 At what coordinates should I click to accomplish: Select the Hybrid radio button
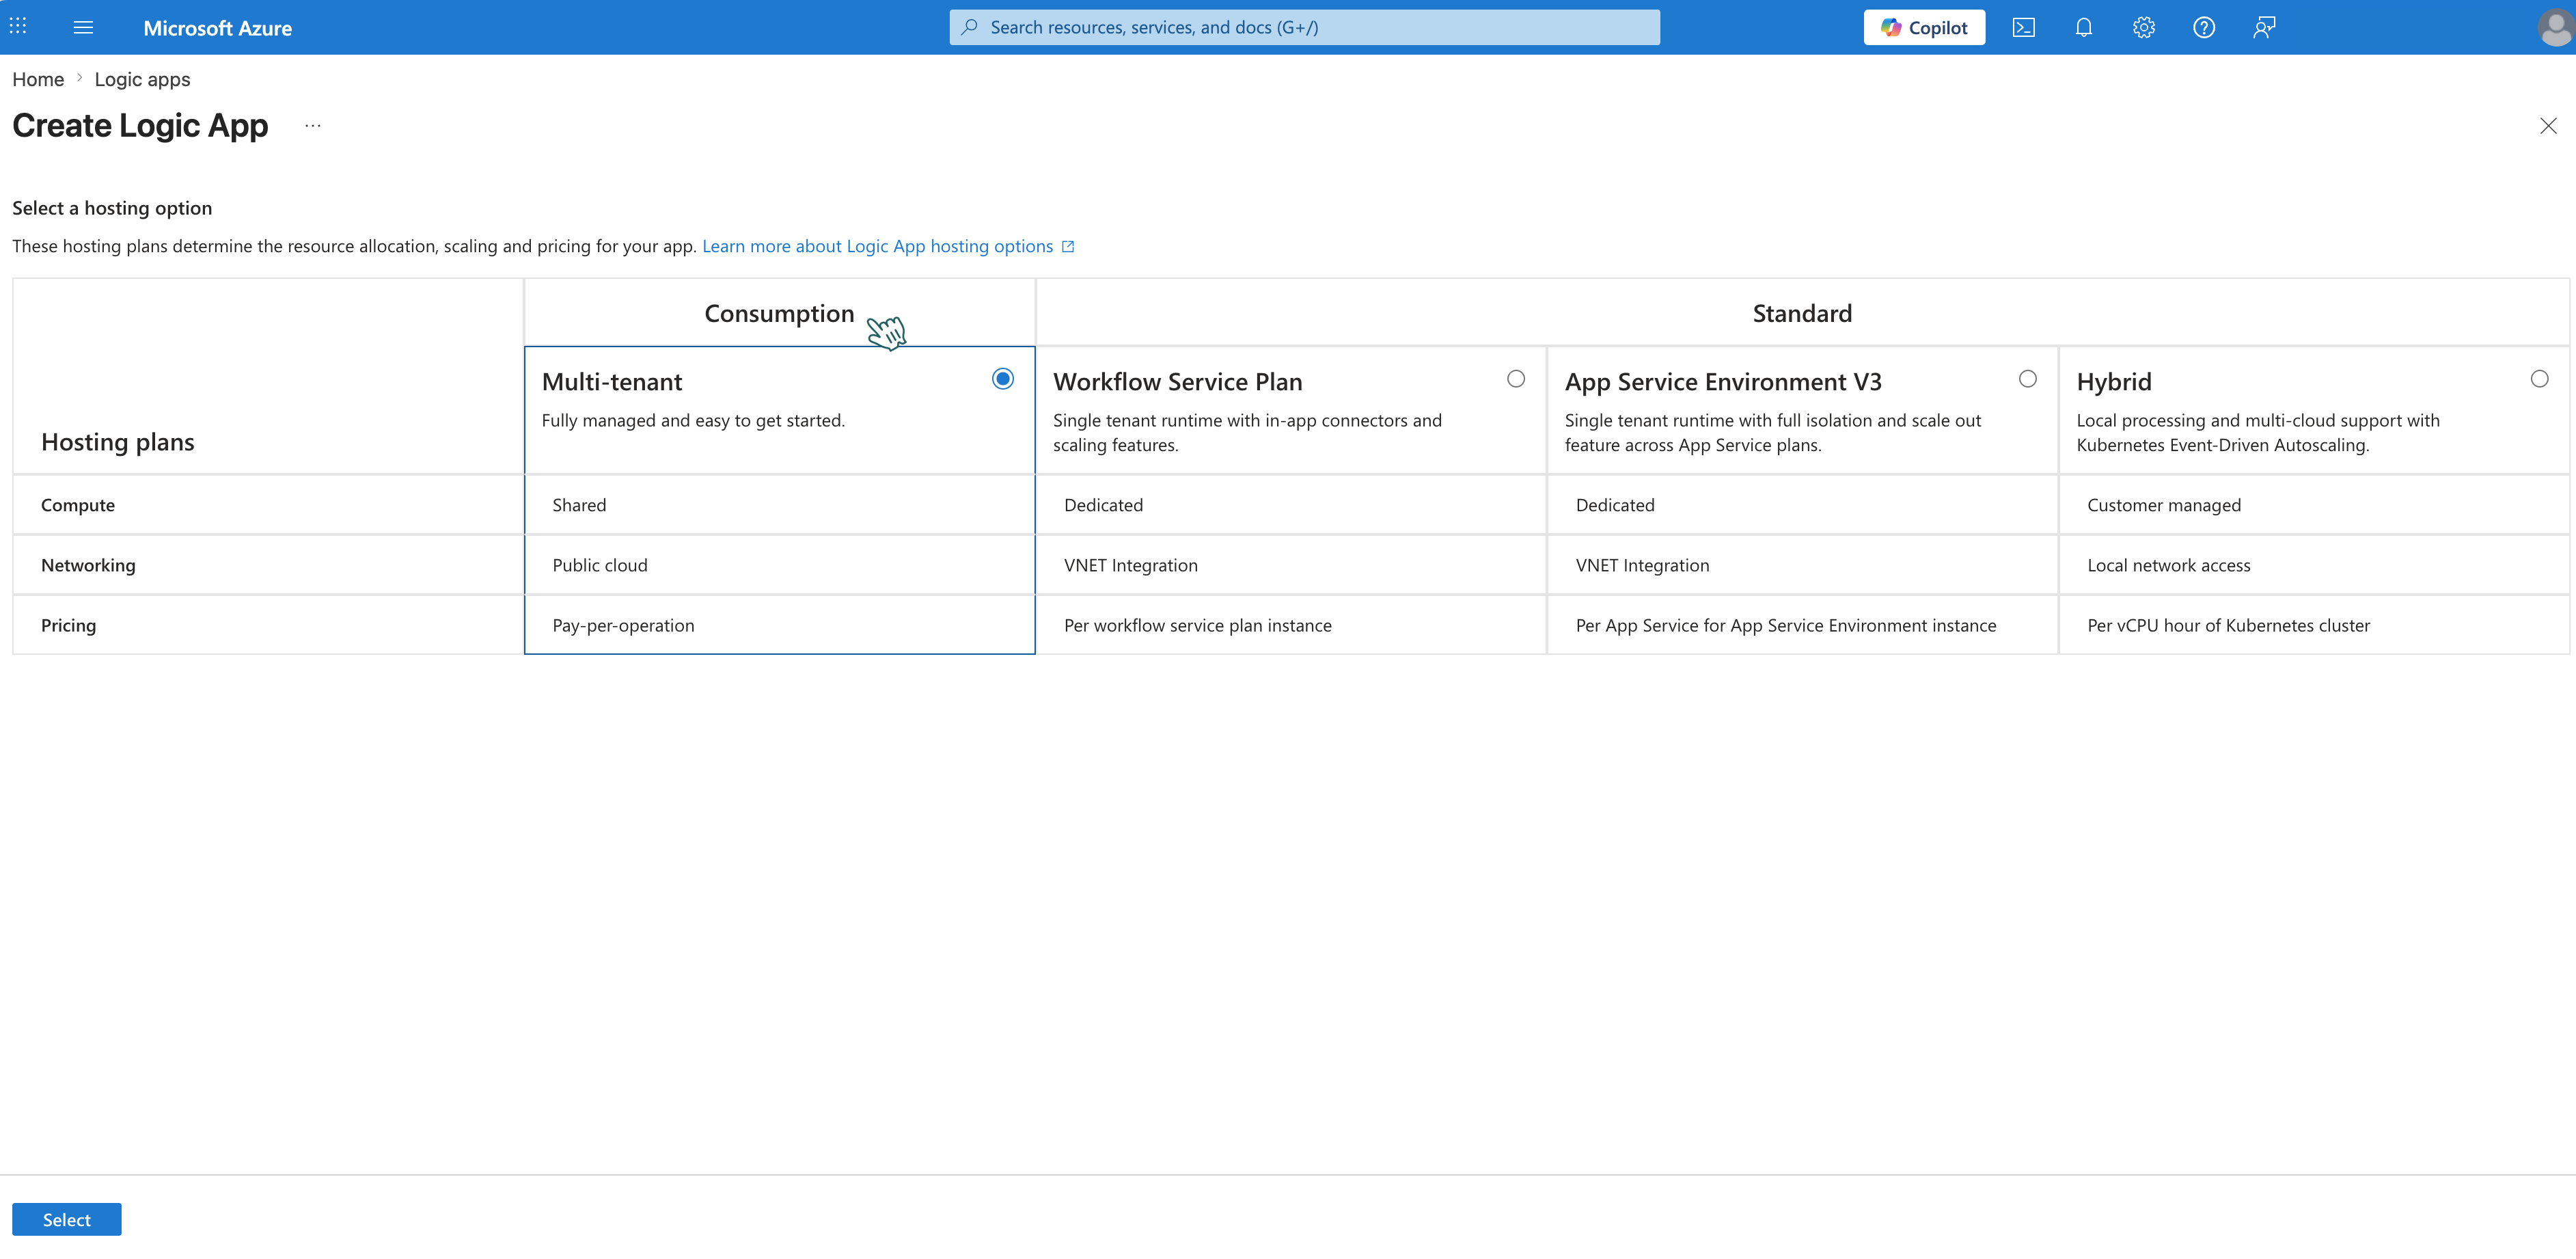tap(2539, 379)
